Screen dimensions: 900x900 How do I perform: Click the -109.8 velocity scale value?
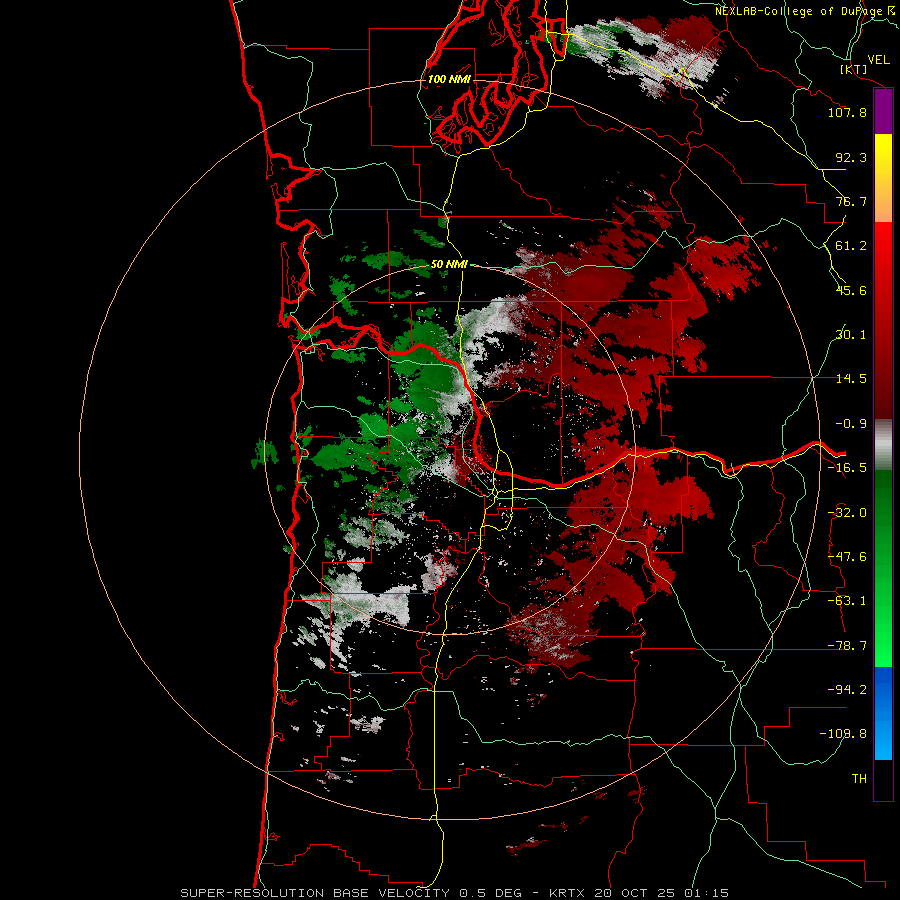843,734
